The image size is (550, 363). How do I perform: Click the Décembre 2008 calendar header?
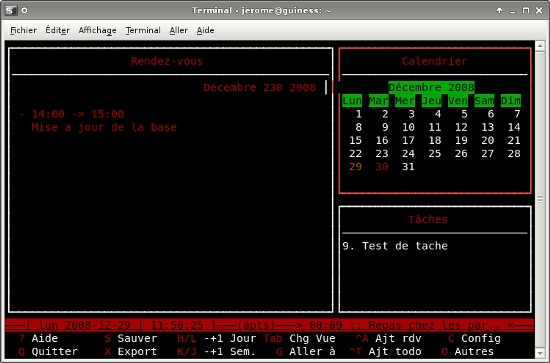point(431,87)
